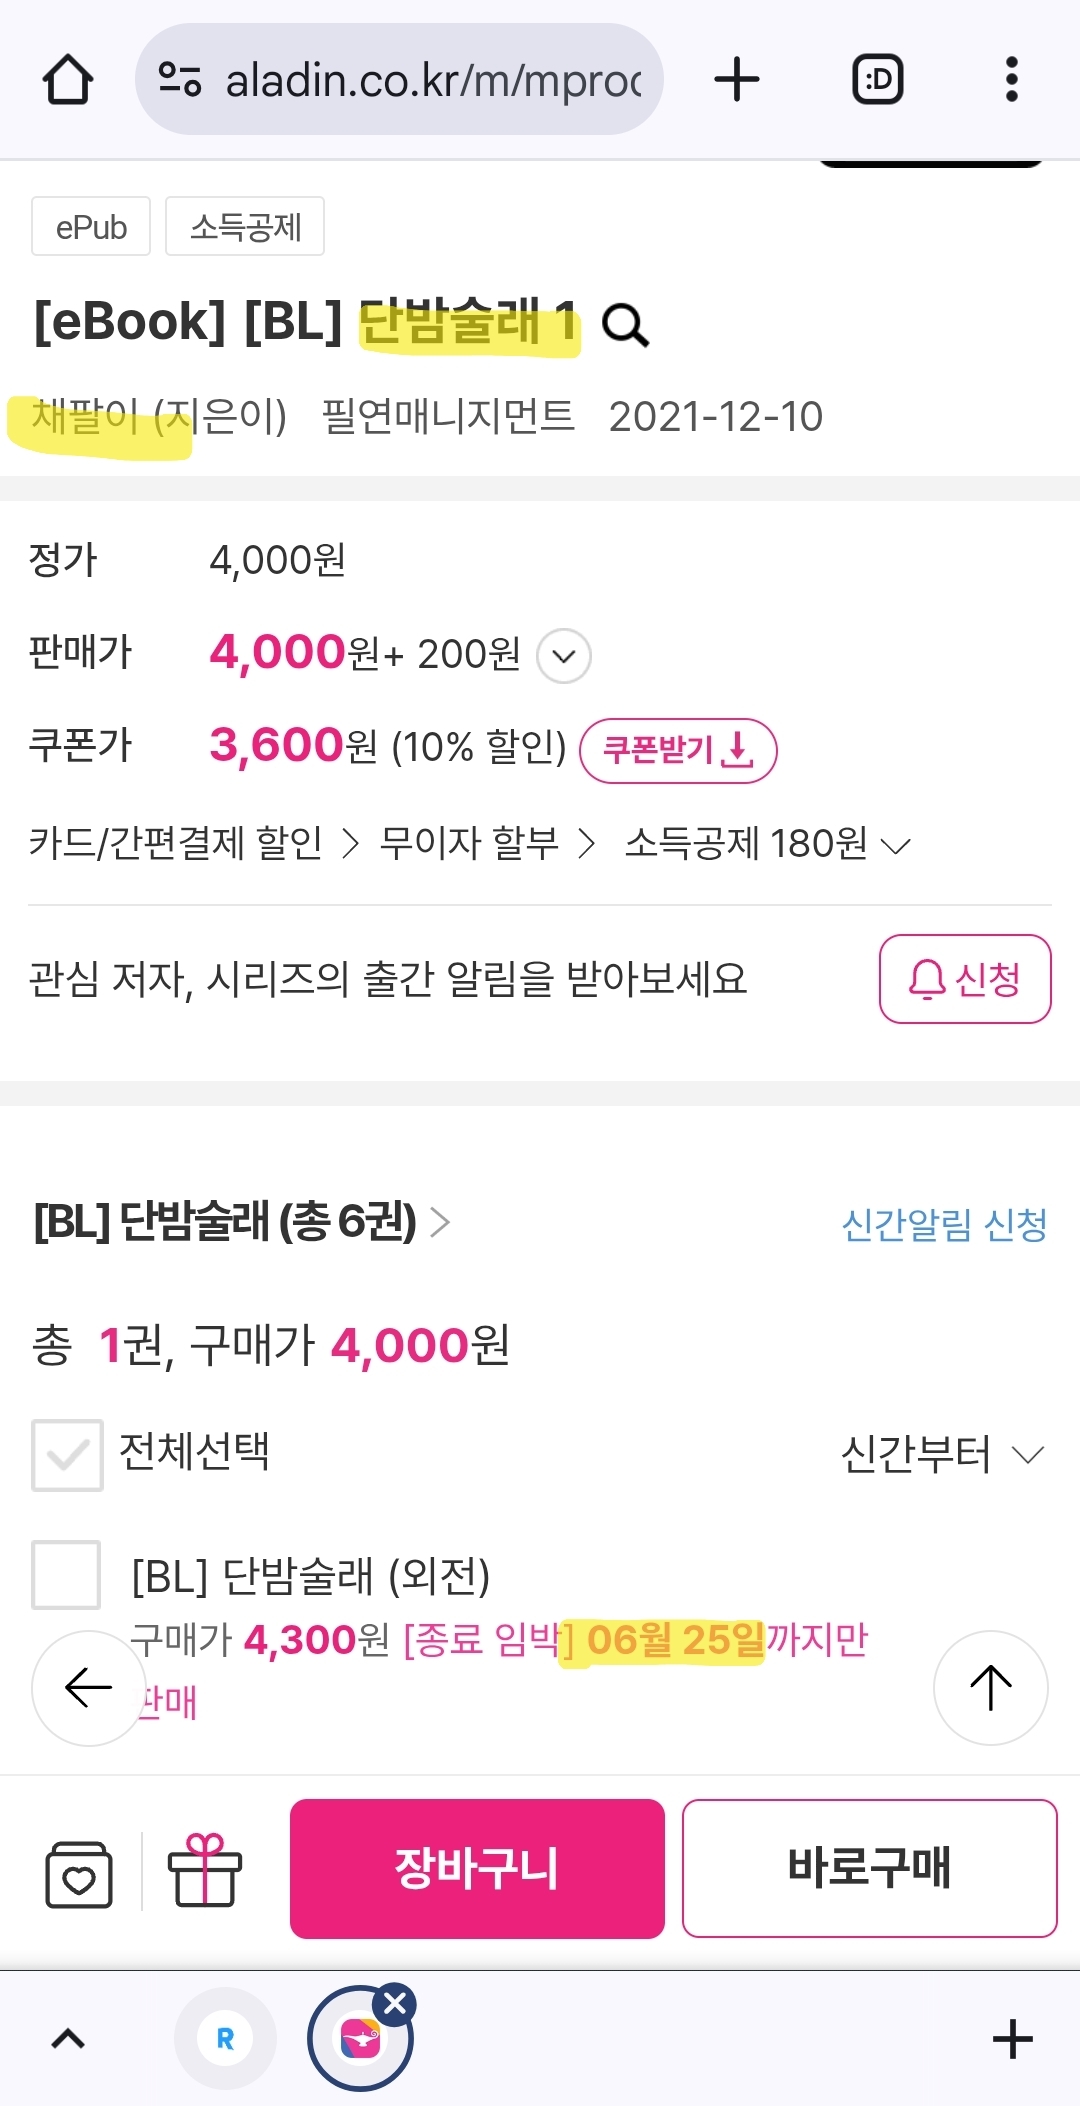This screenshot has height=2106, width=1080.
Task: Open the browser three-dot menu
Action: click(1011, 80)
